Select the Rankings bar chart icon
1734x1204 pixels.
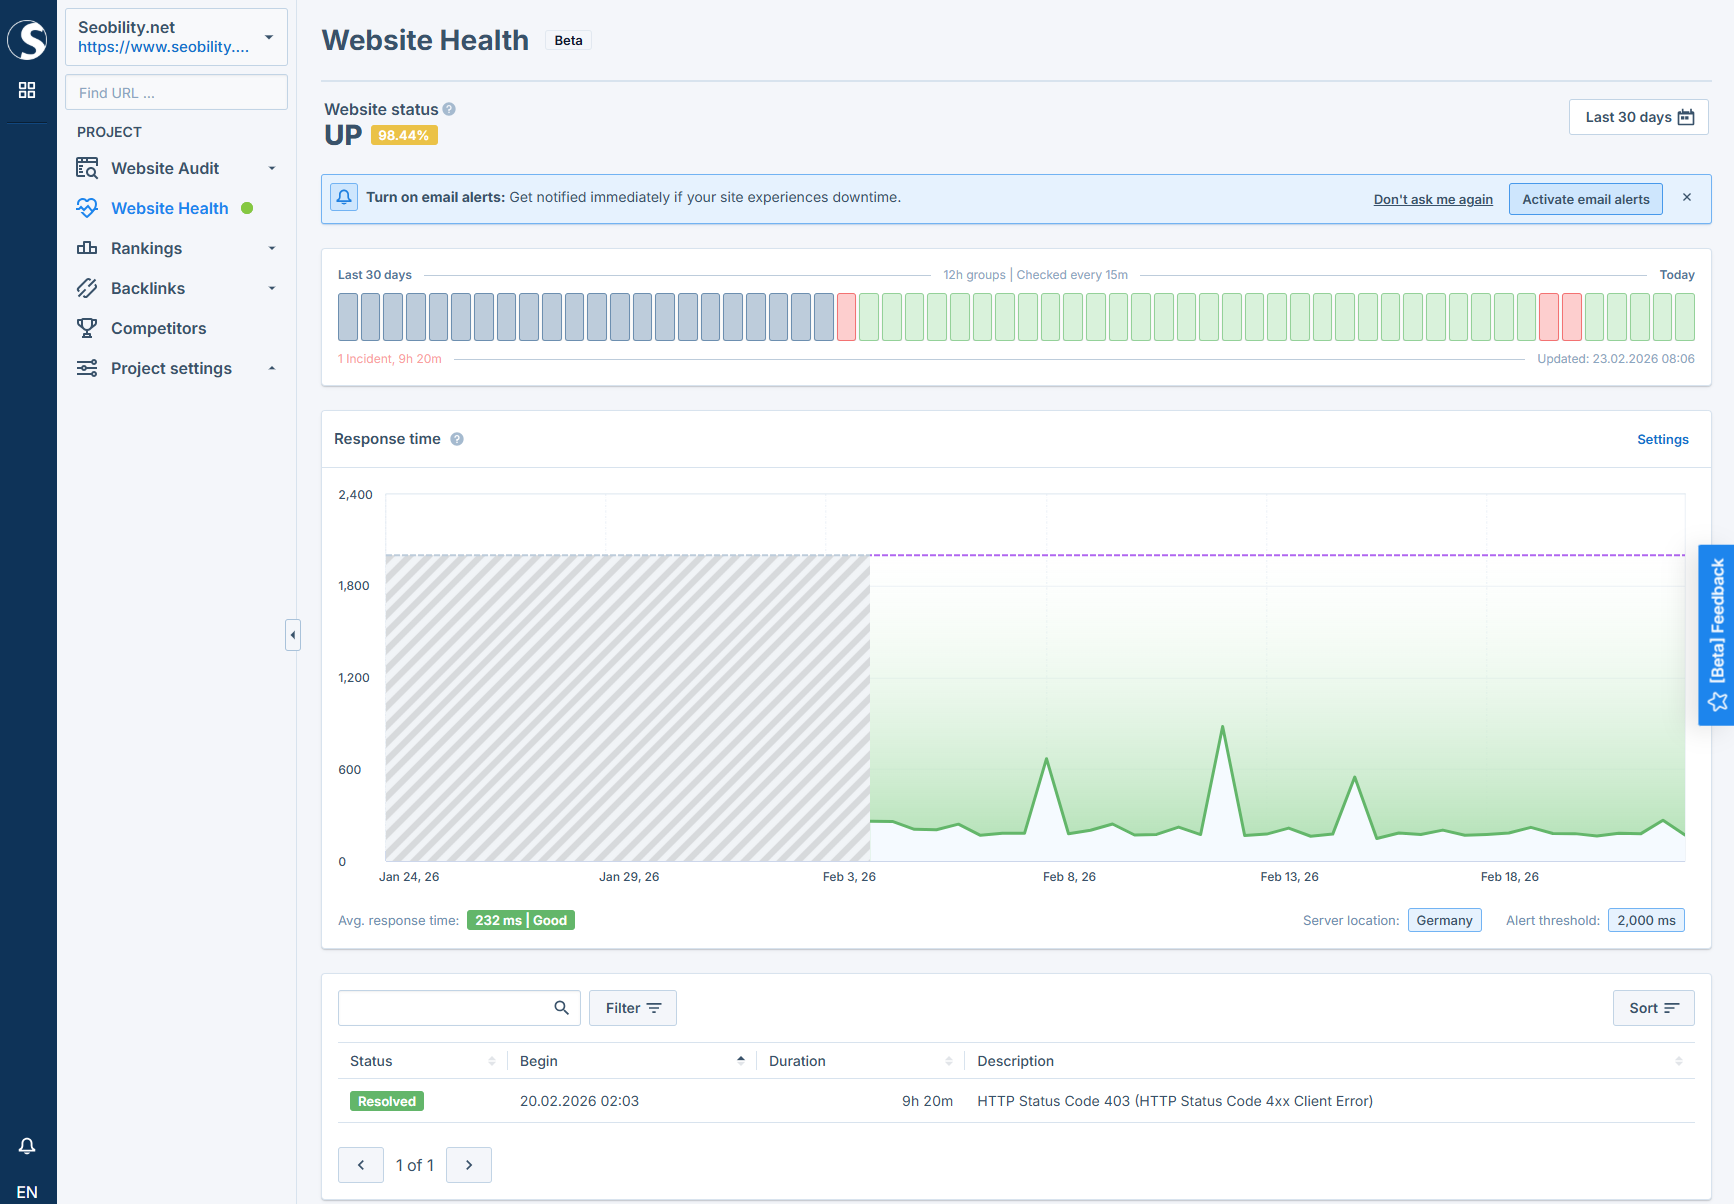[x=87, y=248]
